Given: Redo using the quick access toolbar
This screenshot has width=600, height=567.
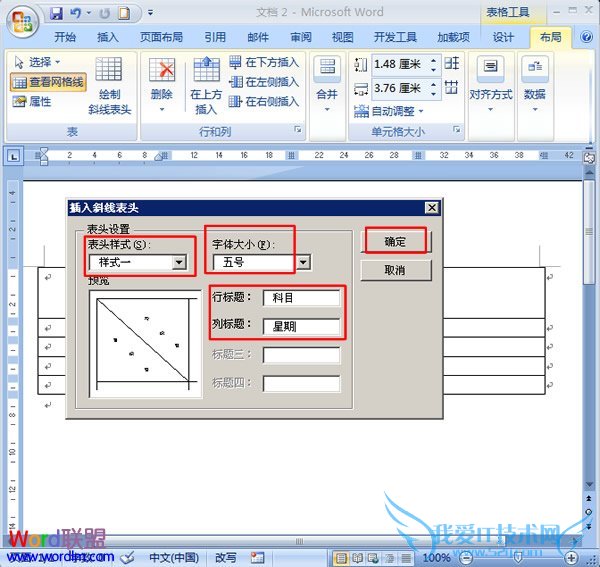Looking at the screenshot, I should [104, 14].
